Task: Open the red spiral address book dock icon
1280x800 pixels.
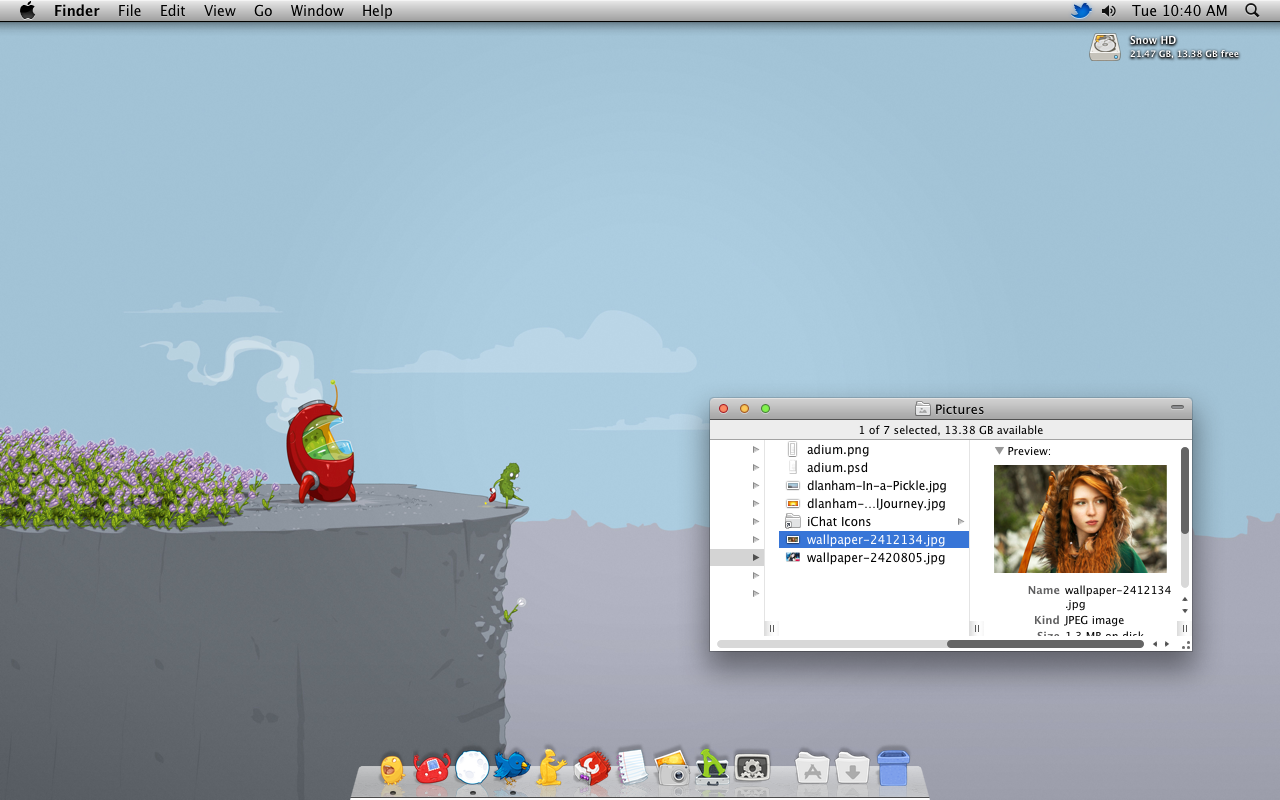Action: click(x=592, y=768)
